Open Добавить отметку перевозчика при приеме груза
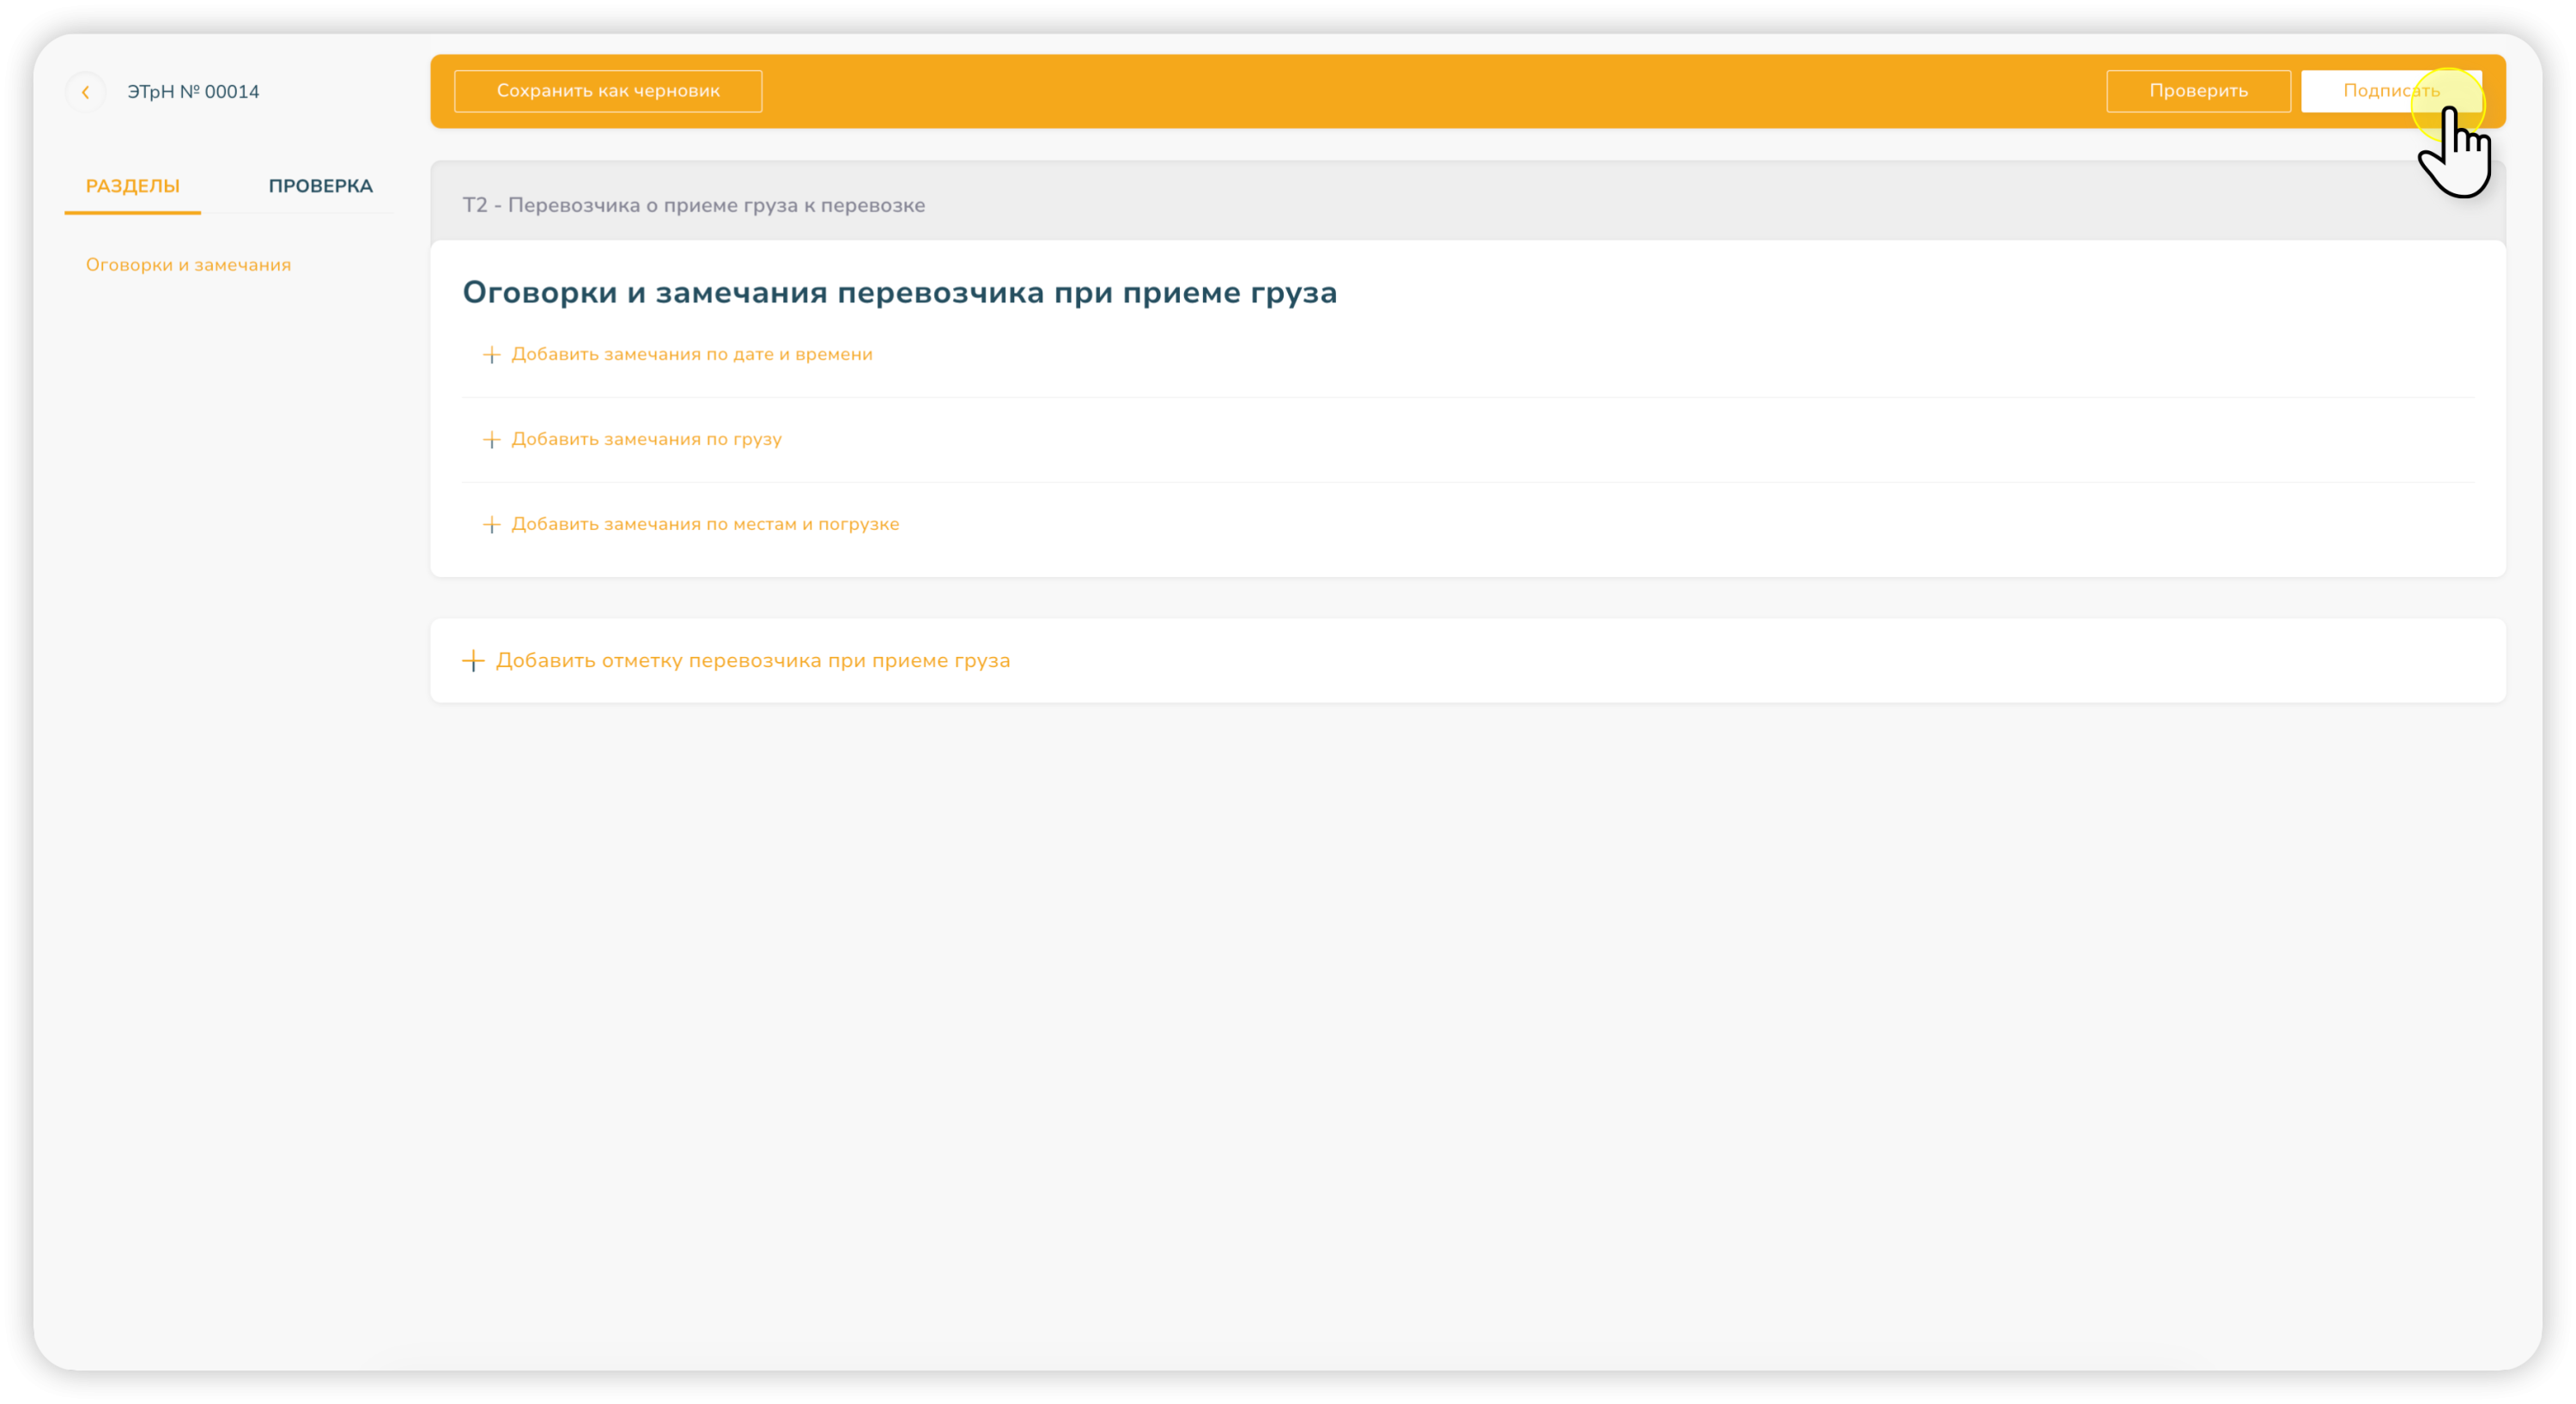2576x1404 pixels. tap(752, 661)
